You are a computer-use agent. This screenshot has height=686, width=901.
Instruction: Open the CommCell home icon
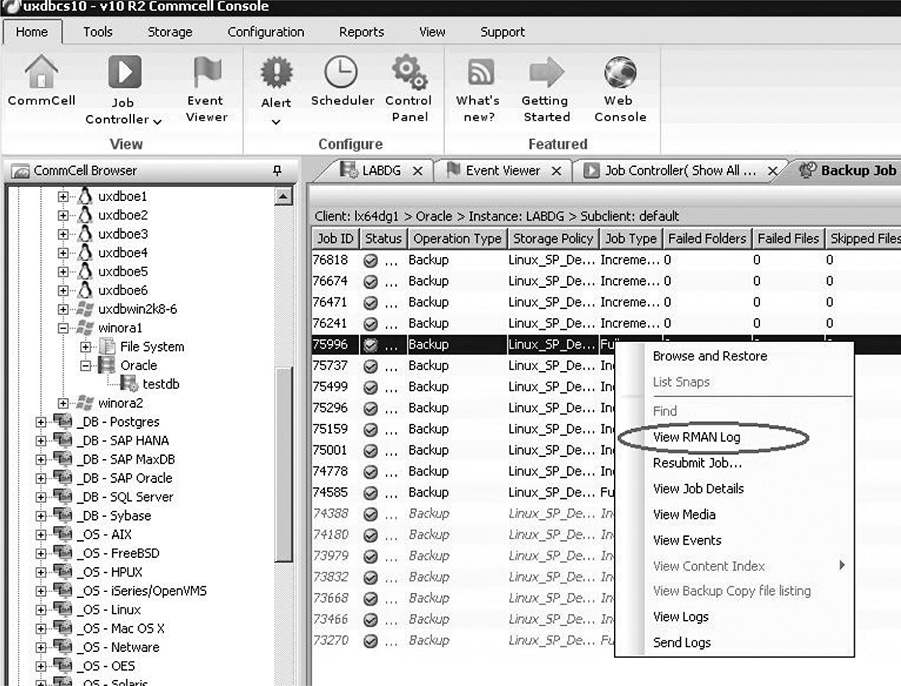(x=41, y=72)
